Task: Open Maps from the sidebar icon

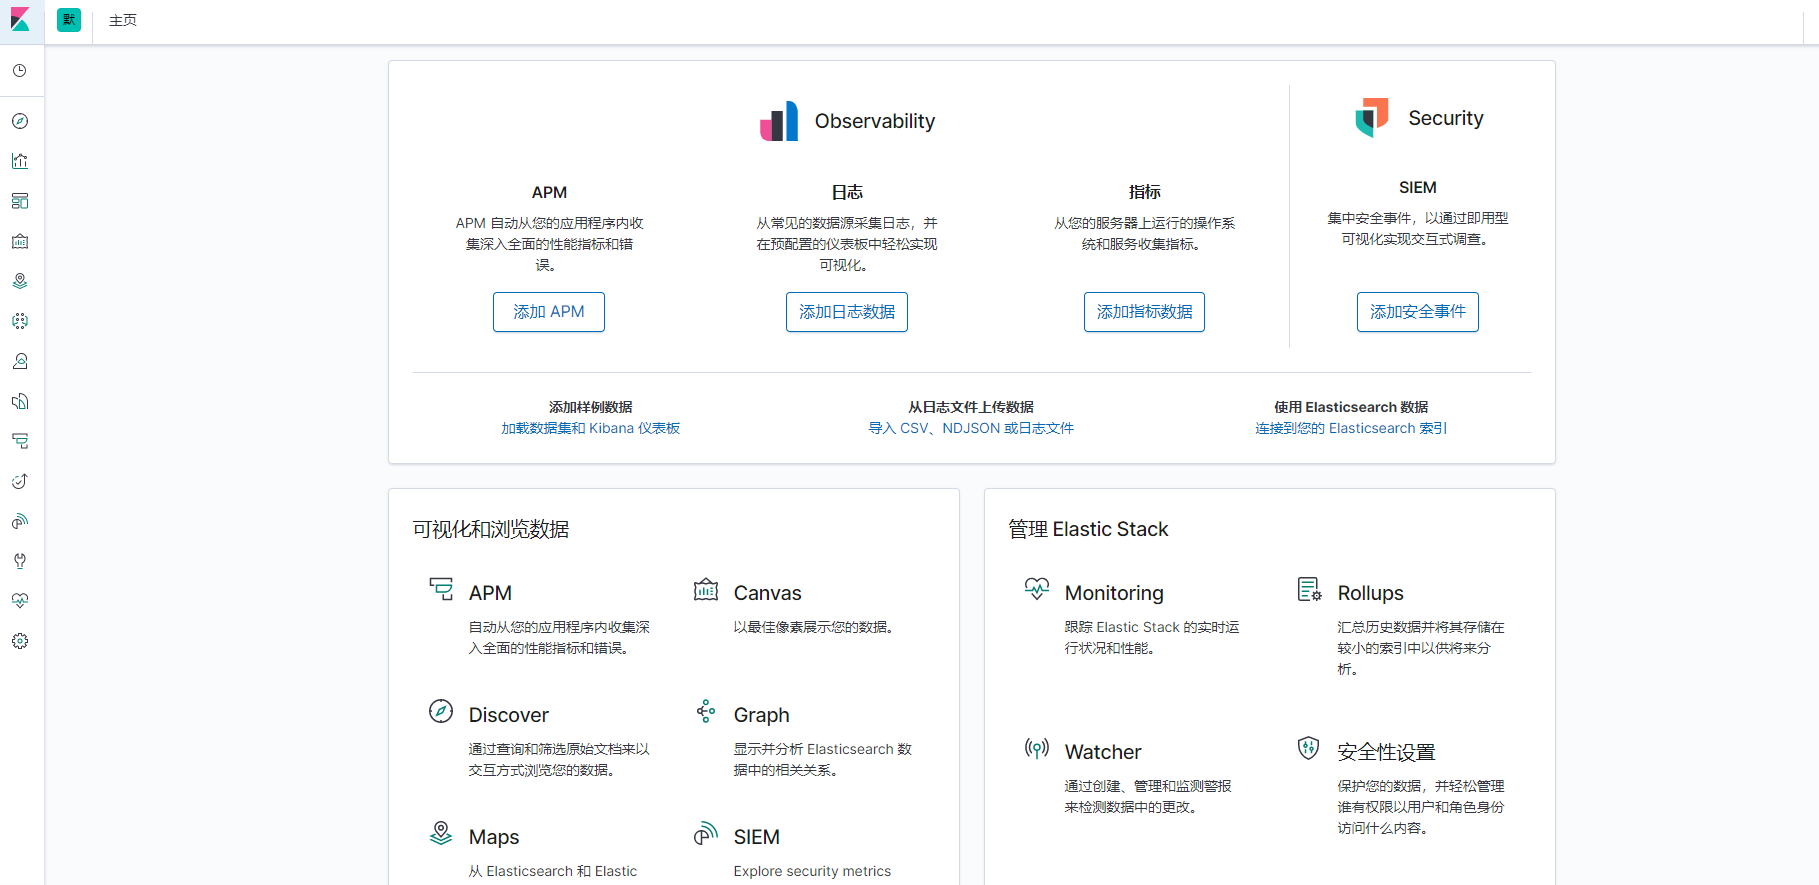Action: tap(20, 281)
